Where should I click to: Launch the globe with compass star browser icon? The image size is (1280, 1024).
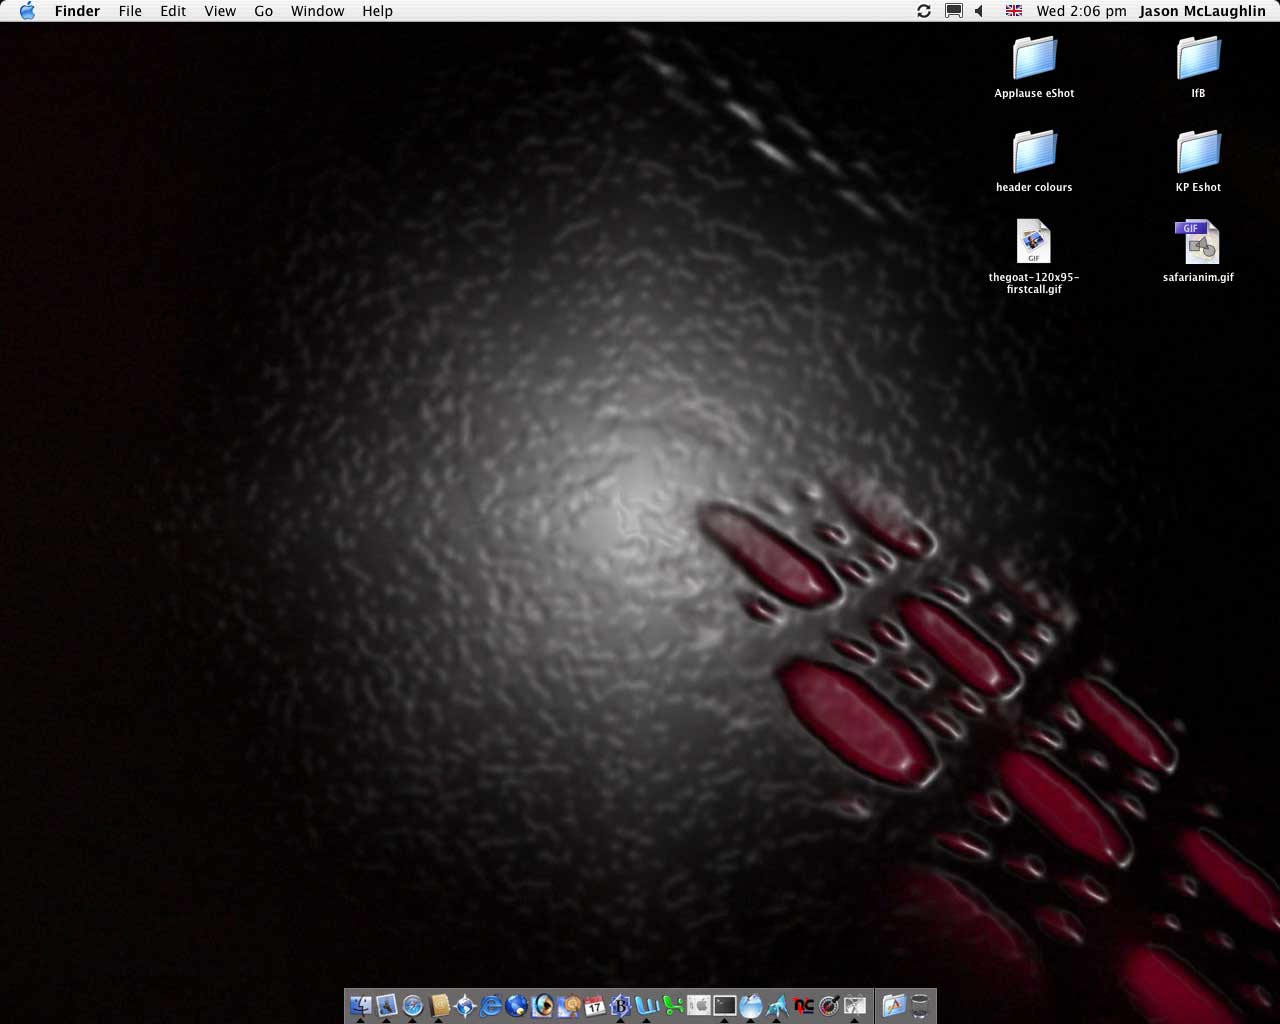[x=464, y=1005]
